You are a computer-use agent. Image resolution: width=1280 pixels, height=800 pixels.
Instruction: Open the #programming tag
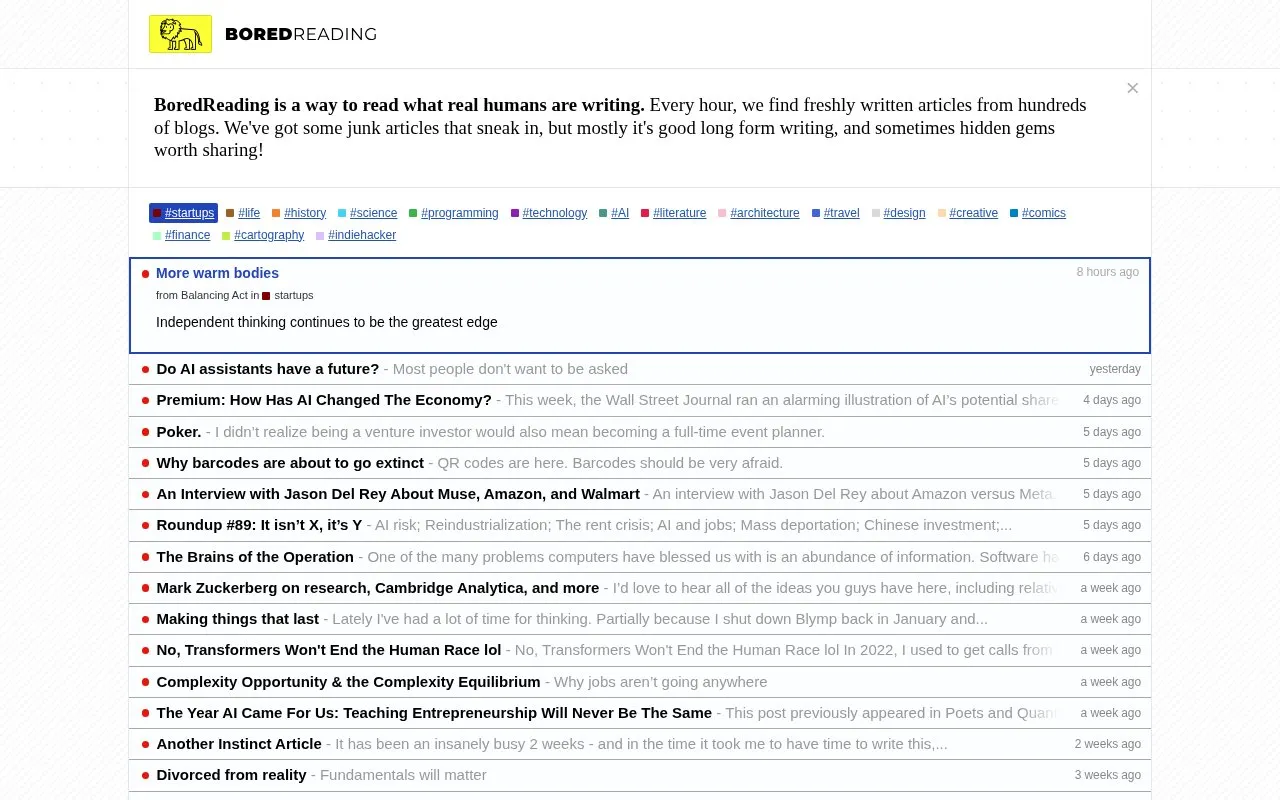(x=453, y=213)
